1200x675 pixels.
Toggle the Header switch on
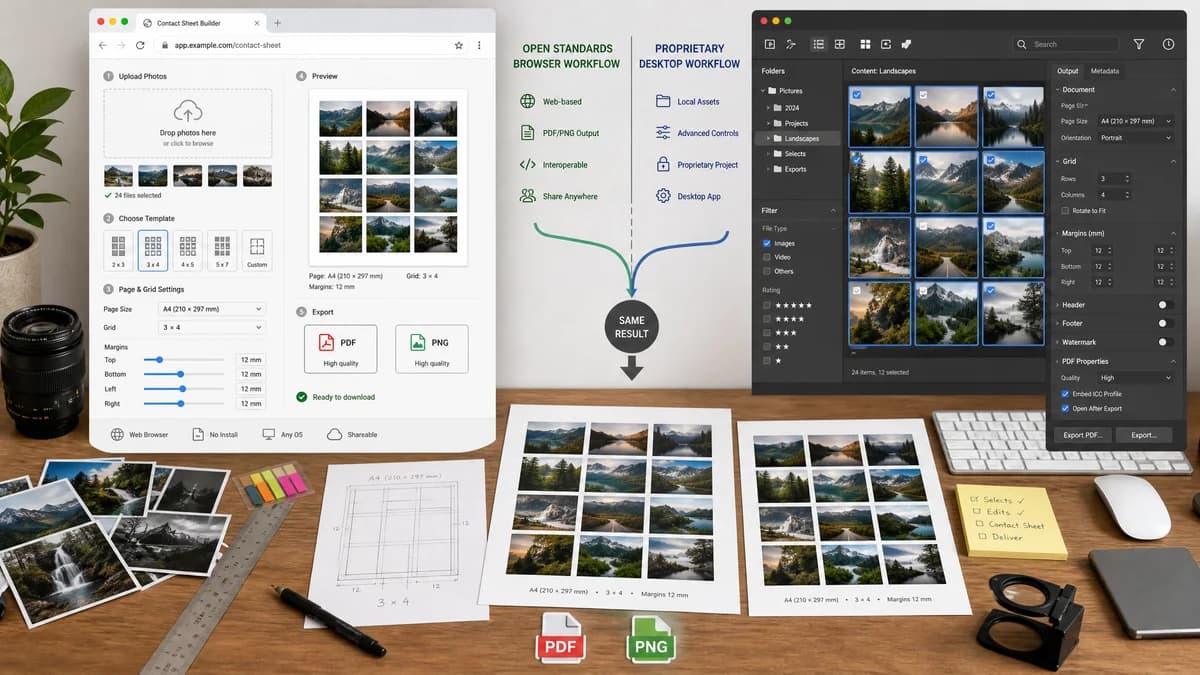click(1164, 305)
